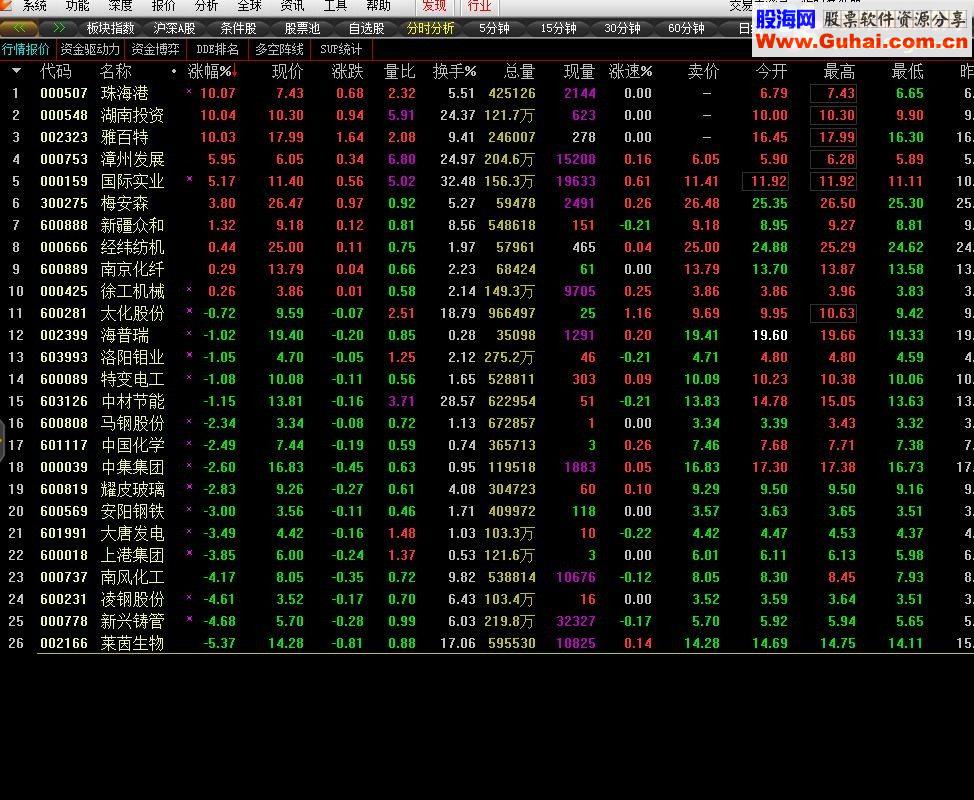The image size is (974, 800).
Task: Sort by the 量比 column header
Action: pos(399,71)
